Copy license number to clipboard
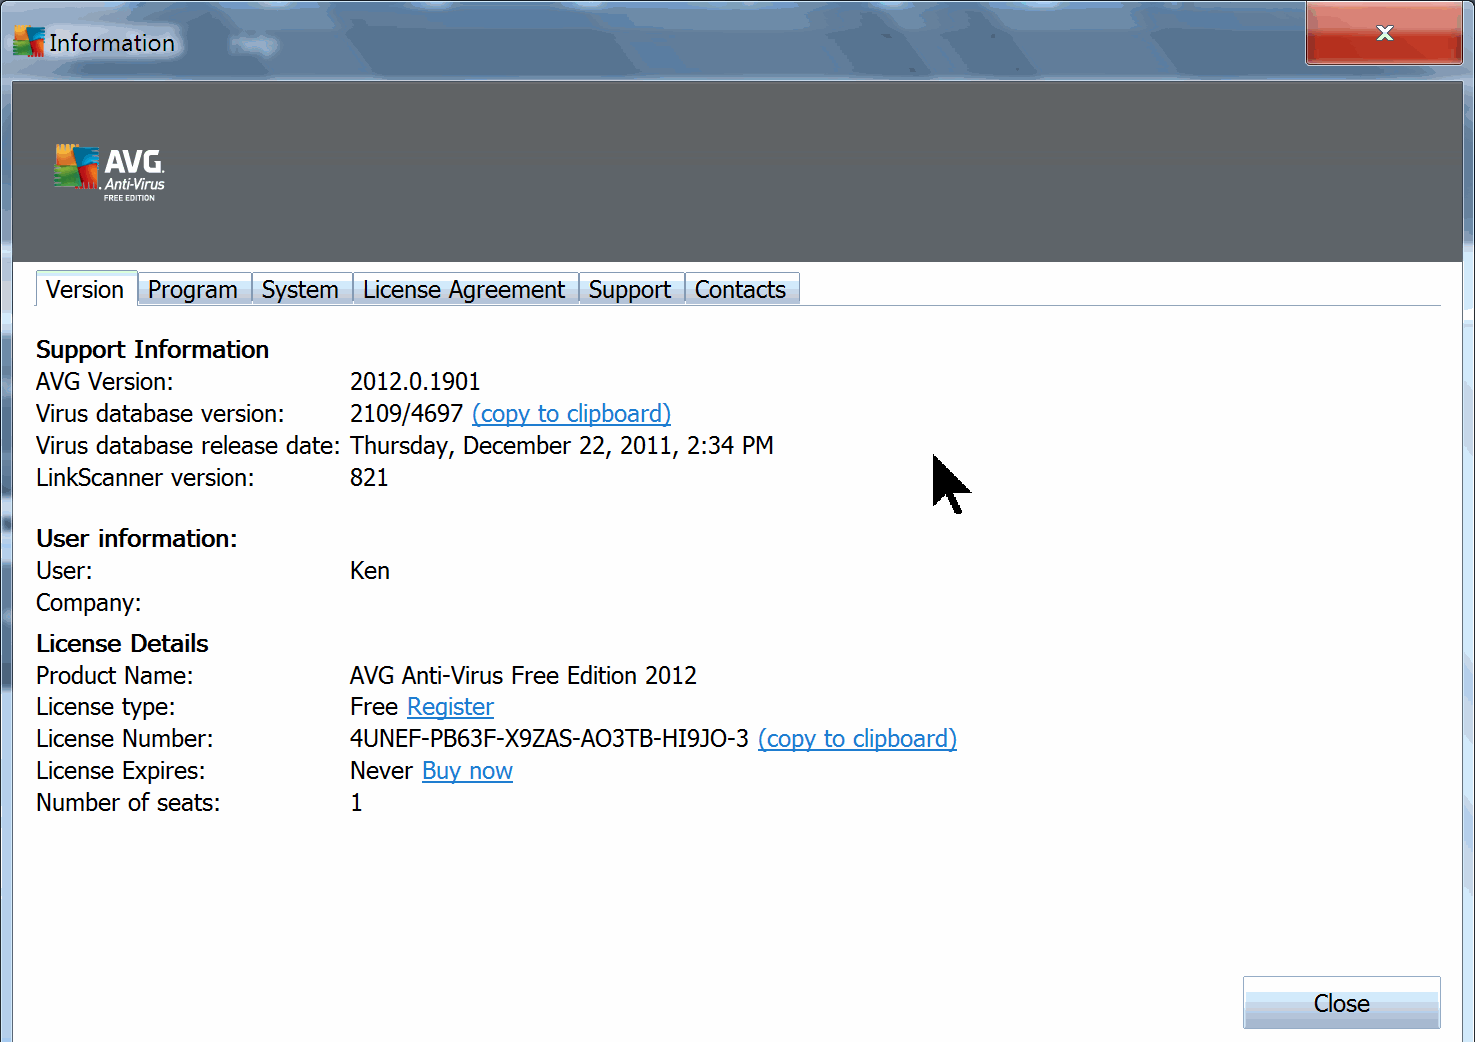 (857, 739)
